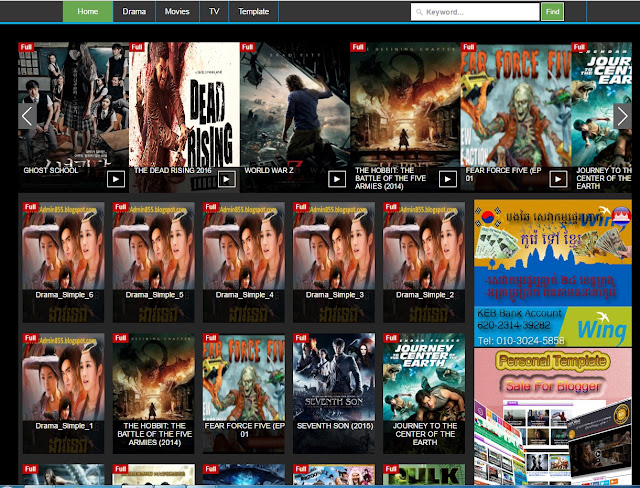This screenshot has width=640, height=488.
Task: Open Drama_Simple_6 thumbnail
Action: [x=63, y=262]
